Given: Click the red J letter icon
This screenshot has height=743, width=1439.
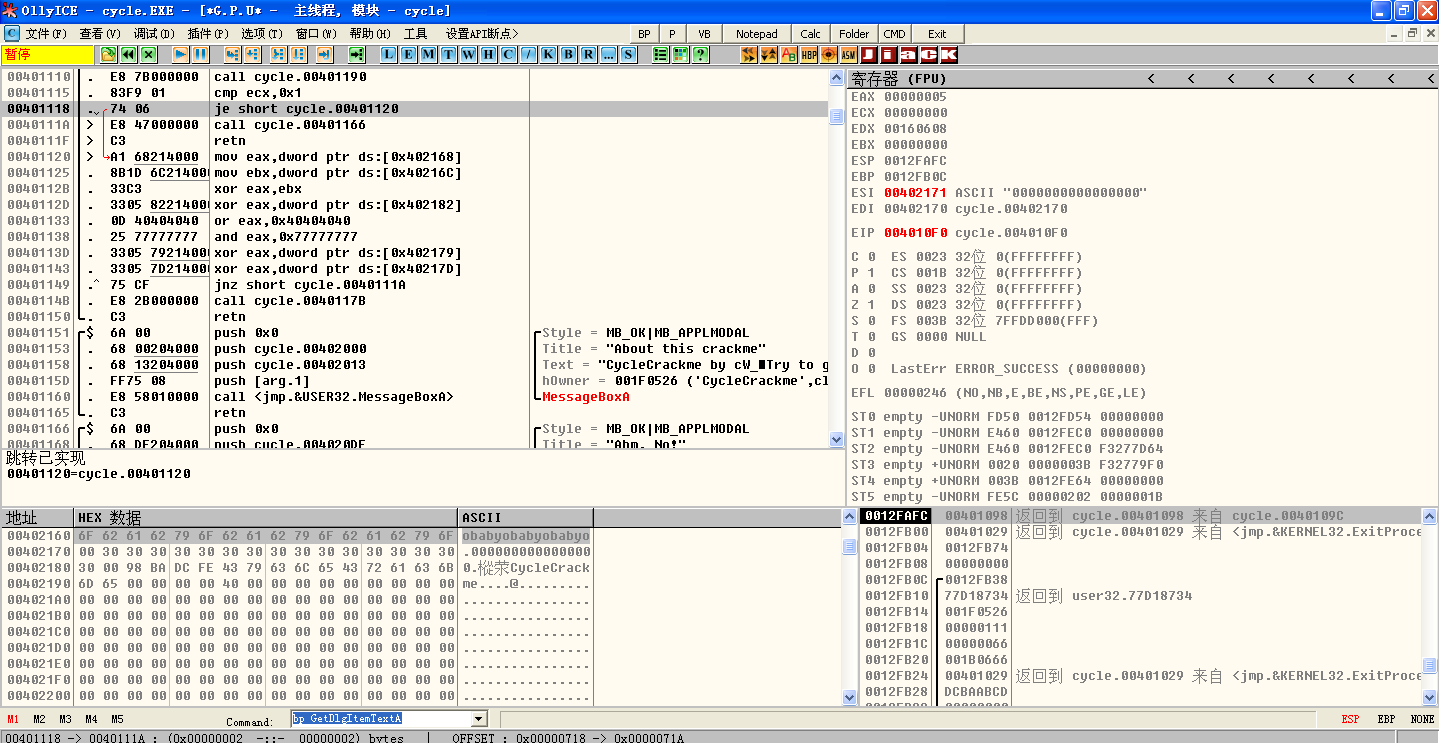Looking at the screenshot, I should click(868, 54).
